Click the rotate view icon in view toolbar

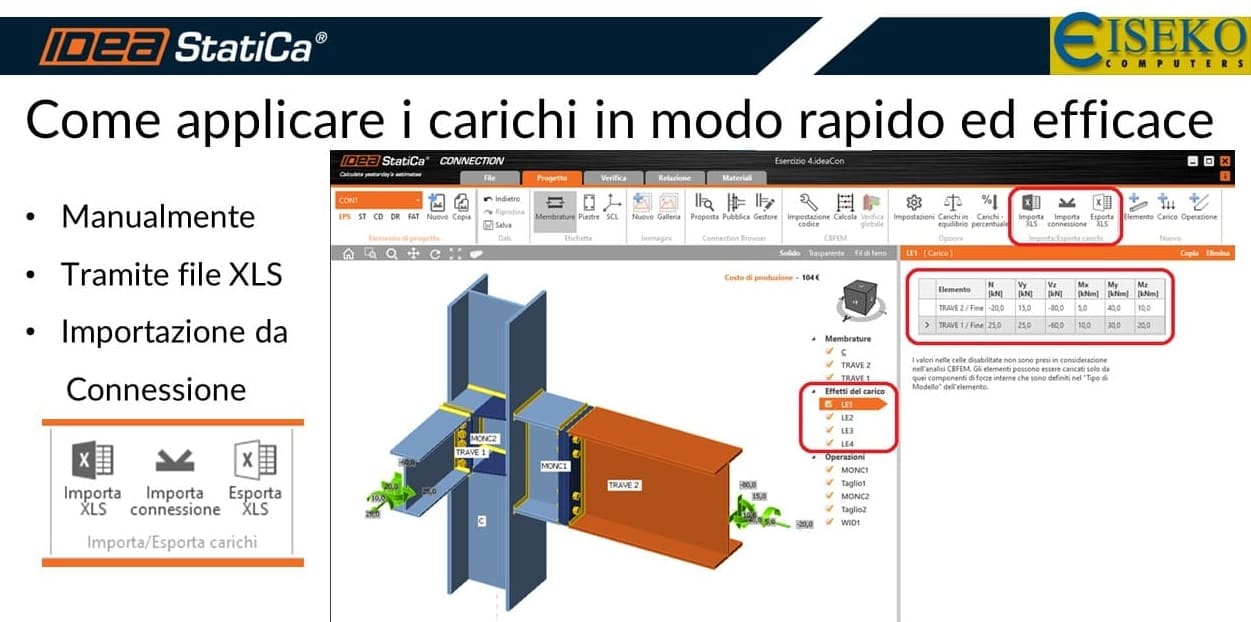point(435,254)
